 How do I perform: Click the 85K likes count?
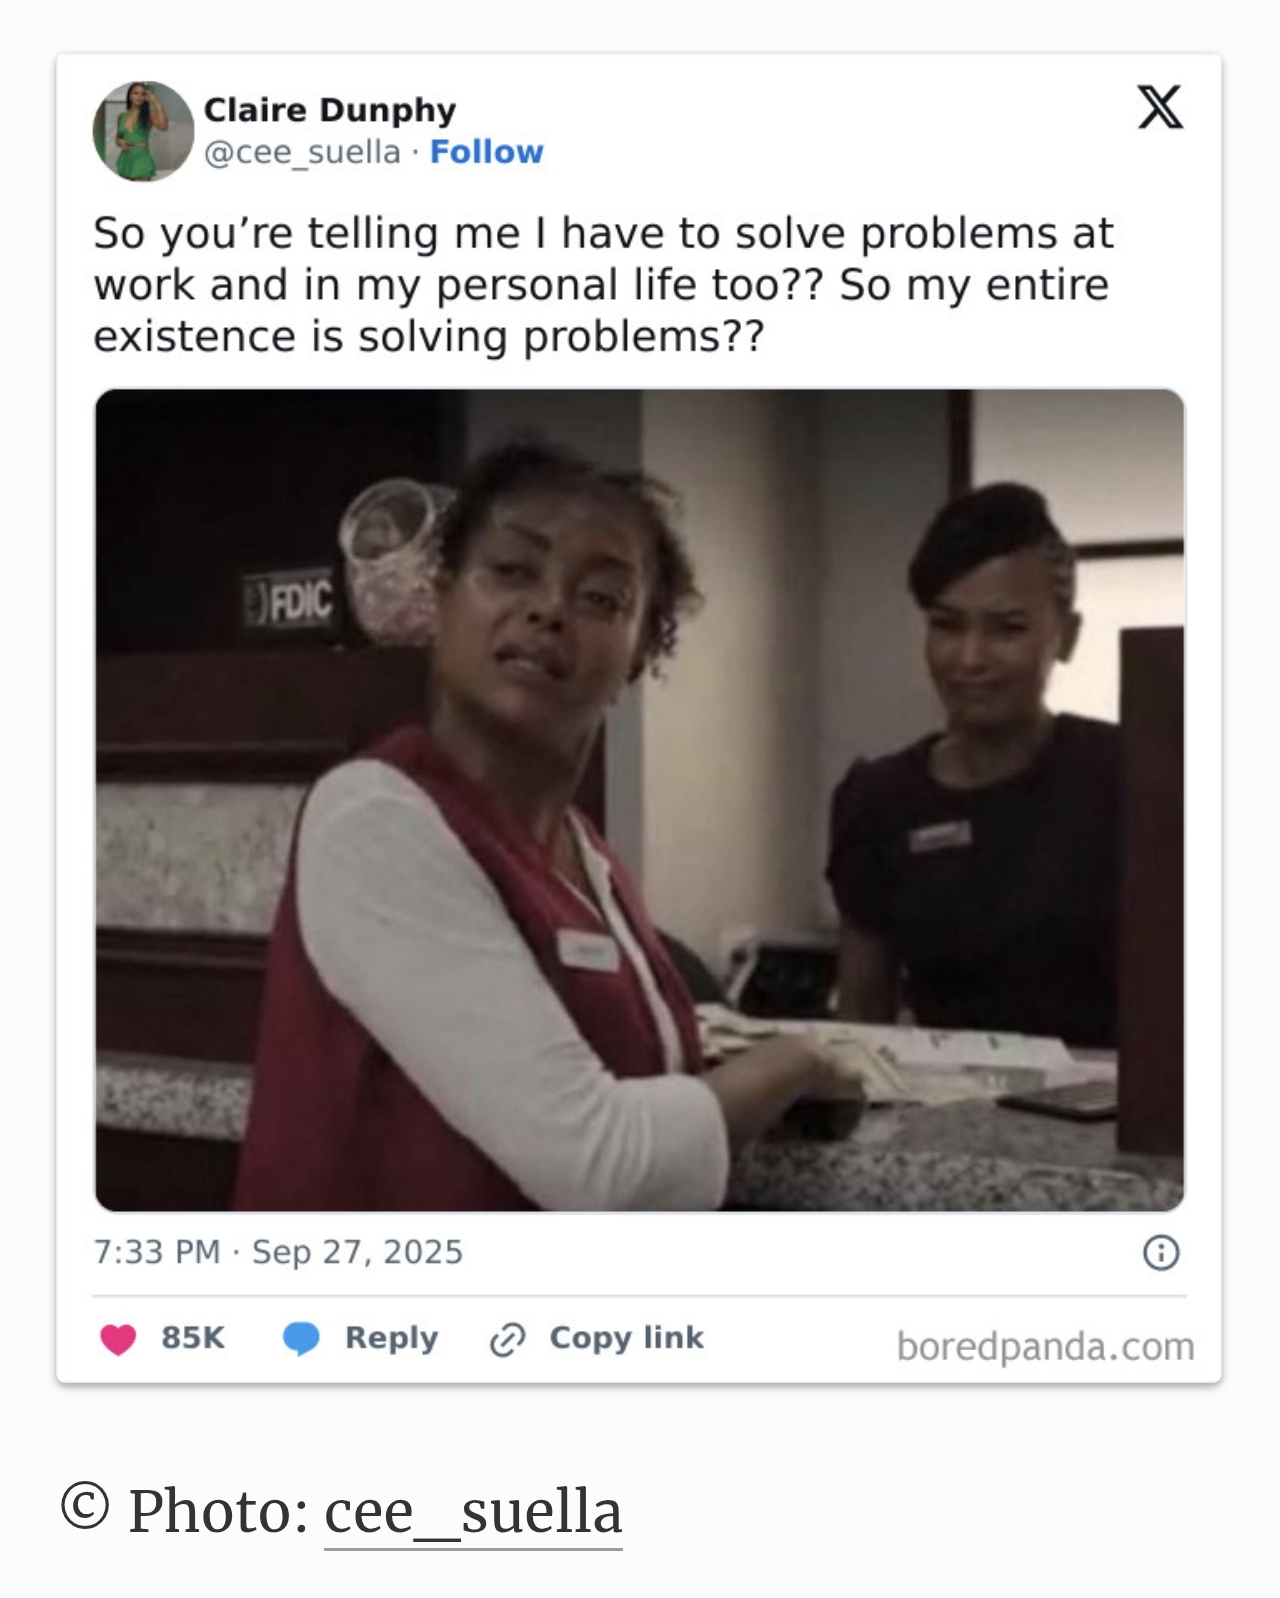[x=193, y=1337]
